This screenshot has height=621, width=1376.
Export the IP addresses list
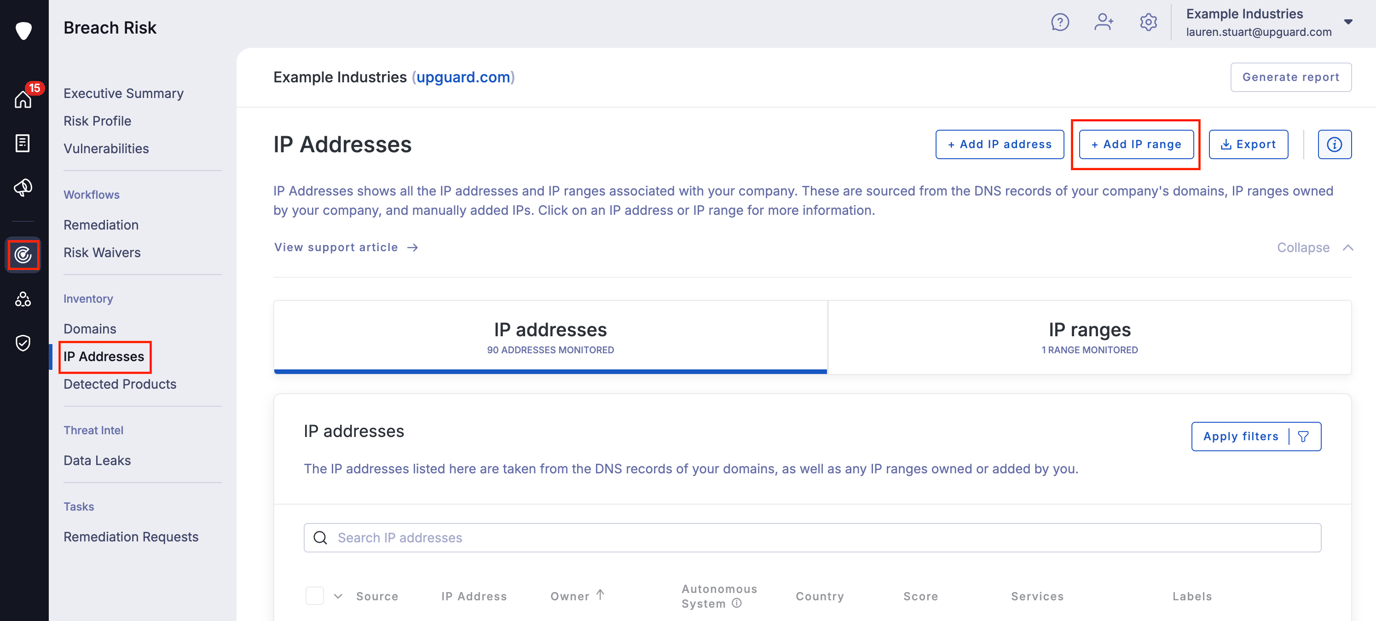tap(1248, 145)
